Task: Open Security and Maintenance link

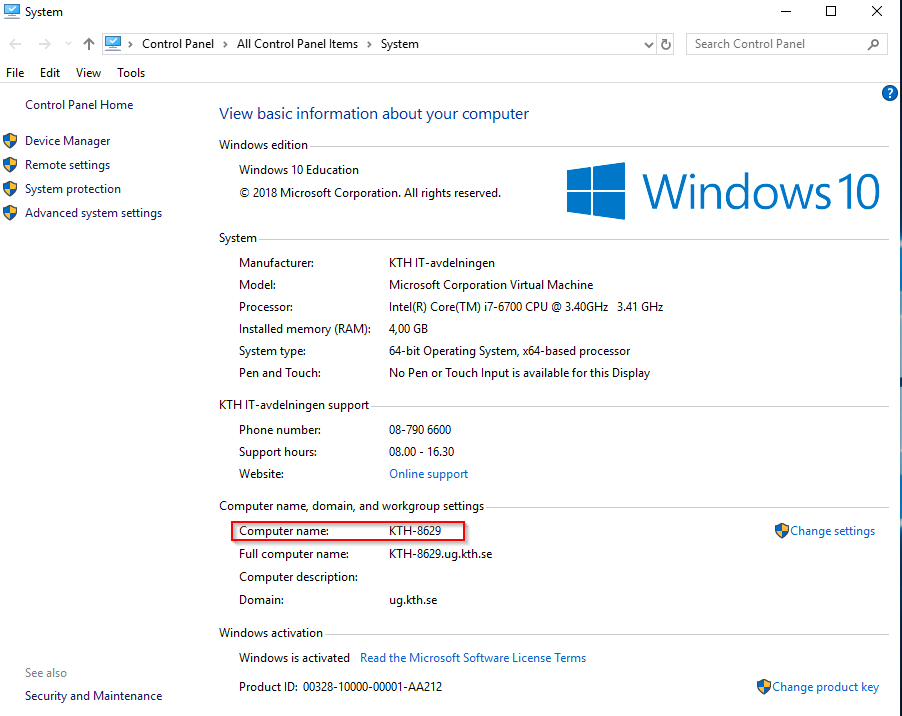Action: [93, 696]
